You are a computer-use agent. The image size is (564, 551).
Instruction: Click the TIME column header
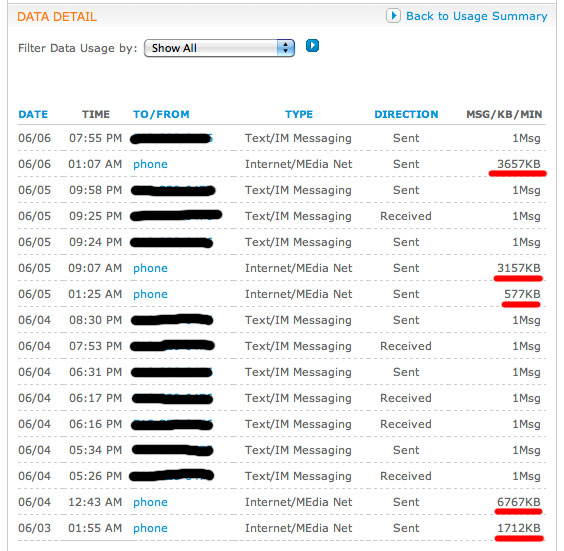[96, 114]
